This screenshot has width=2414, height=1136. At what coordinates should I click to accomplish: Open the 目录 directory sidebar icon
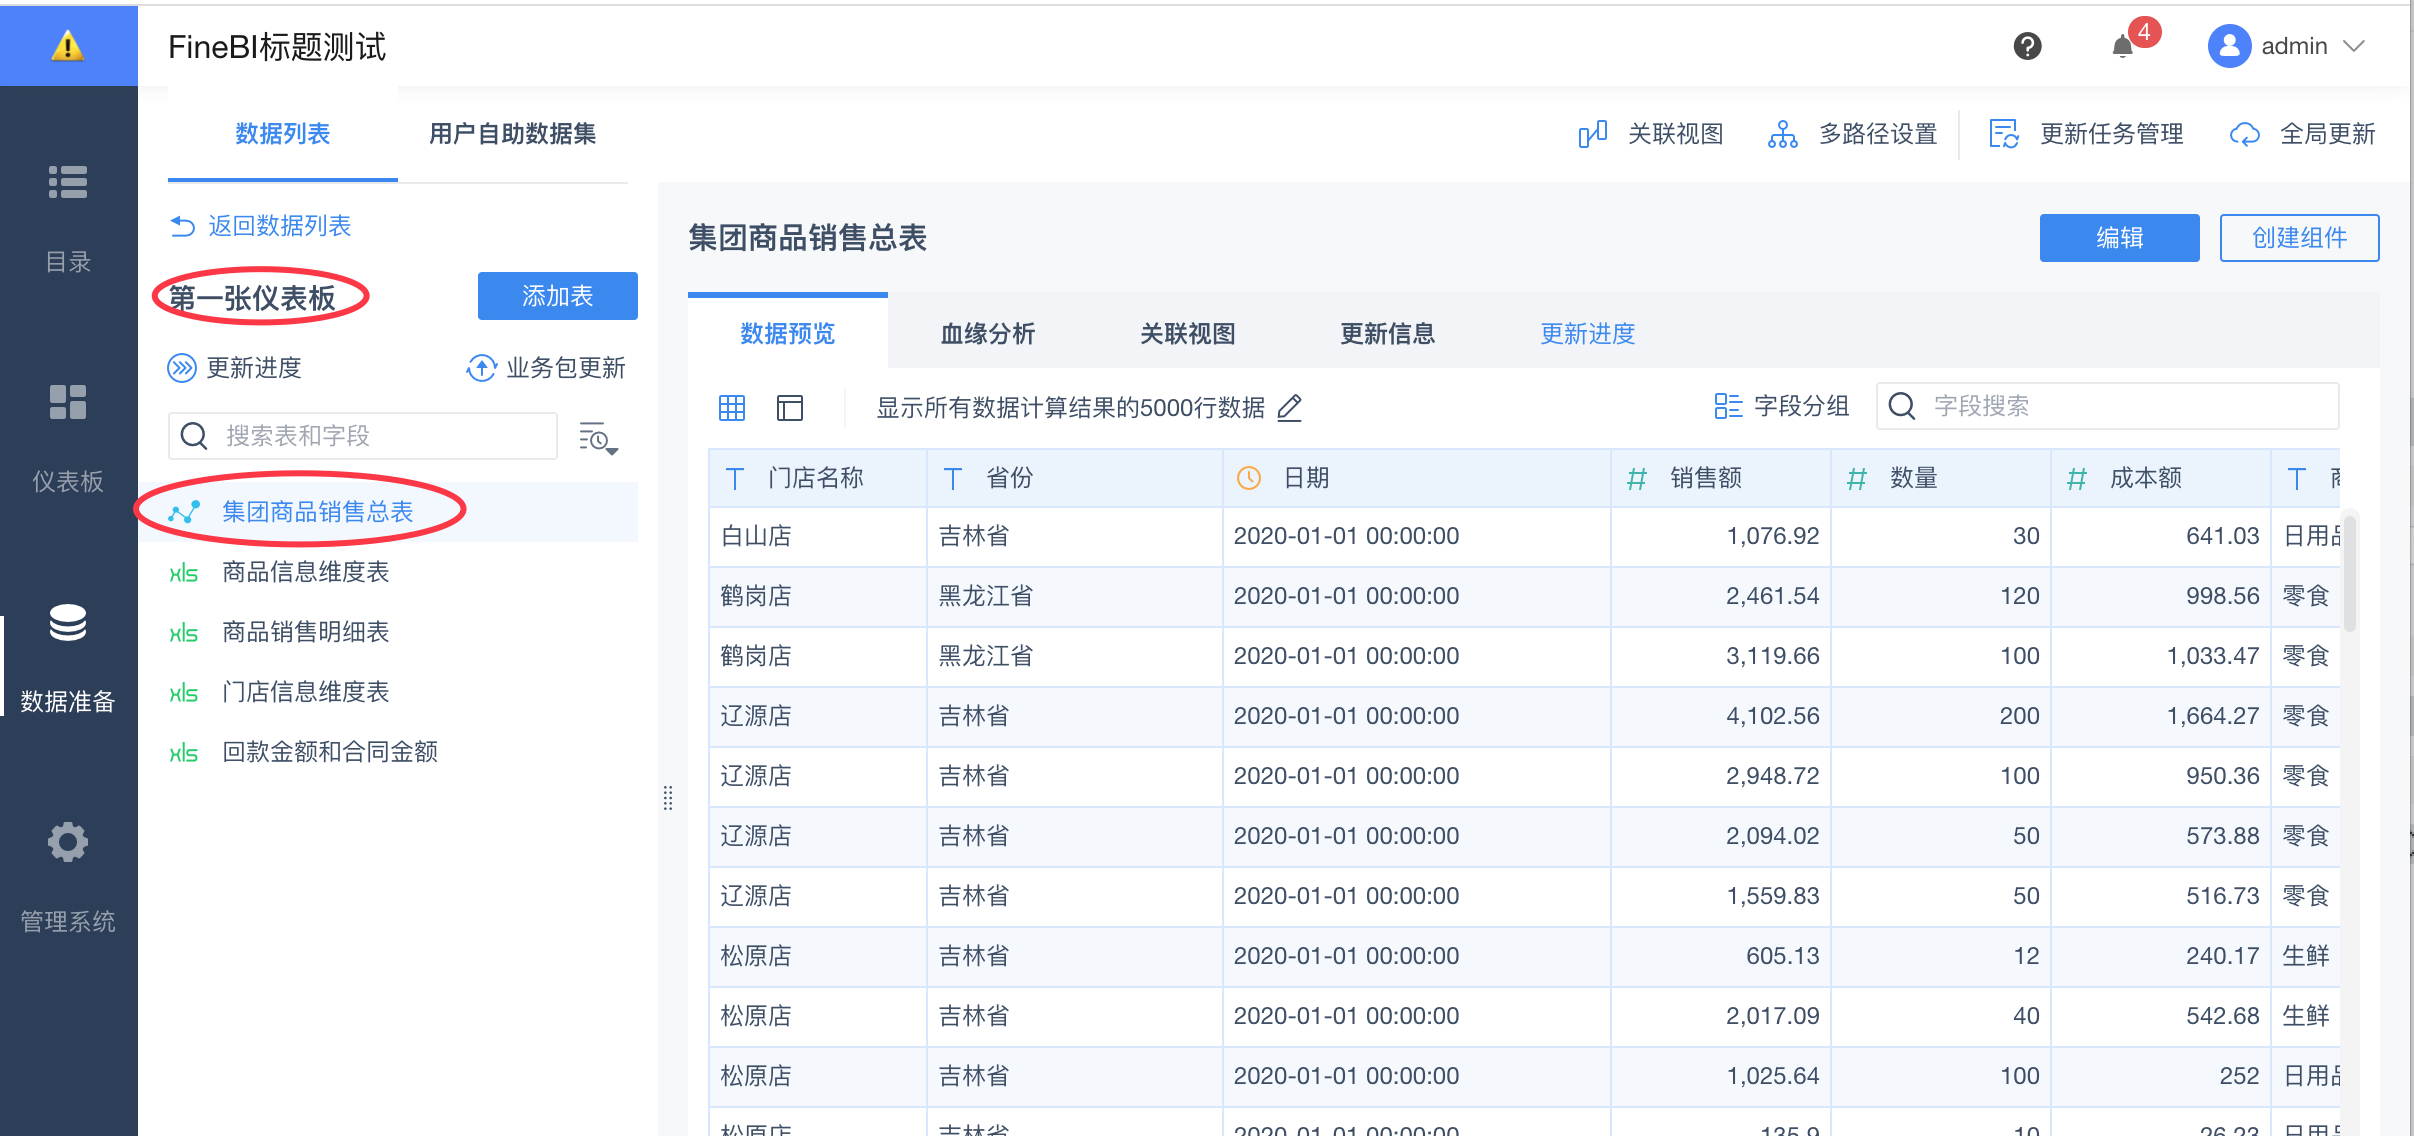(68, 182)
